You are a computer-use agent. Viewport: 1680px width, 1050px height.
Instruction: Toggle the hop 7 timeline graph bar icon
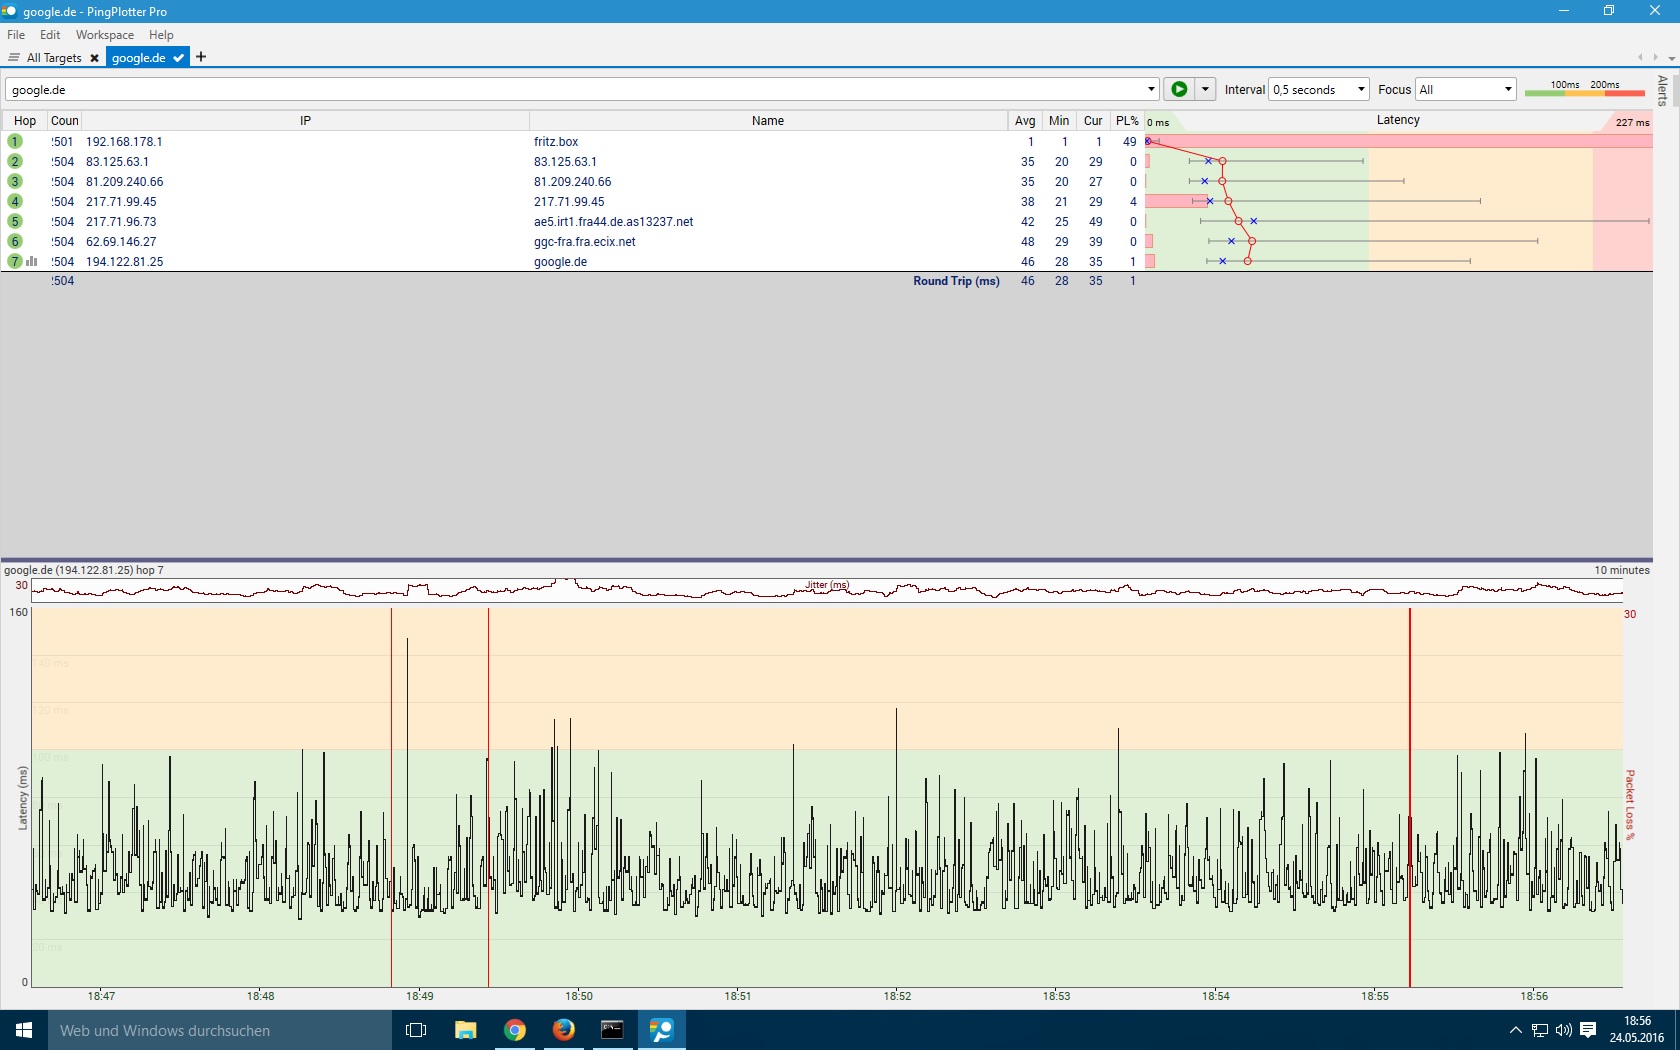(x=32, y=261)
